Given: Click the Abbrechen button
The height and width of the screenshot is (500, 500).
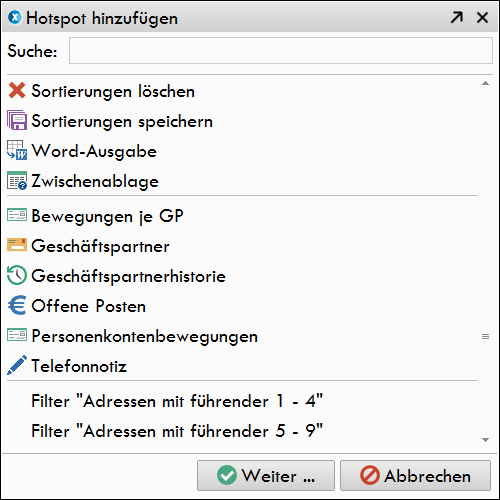Looking at the screenshot, I should click(x=415, y=476).
